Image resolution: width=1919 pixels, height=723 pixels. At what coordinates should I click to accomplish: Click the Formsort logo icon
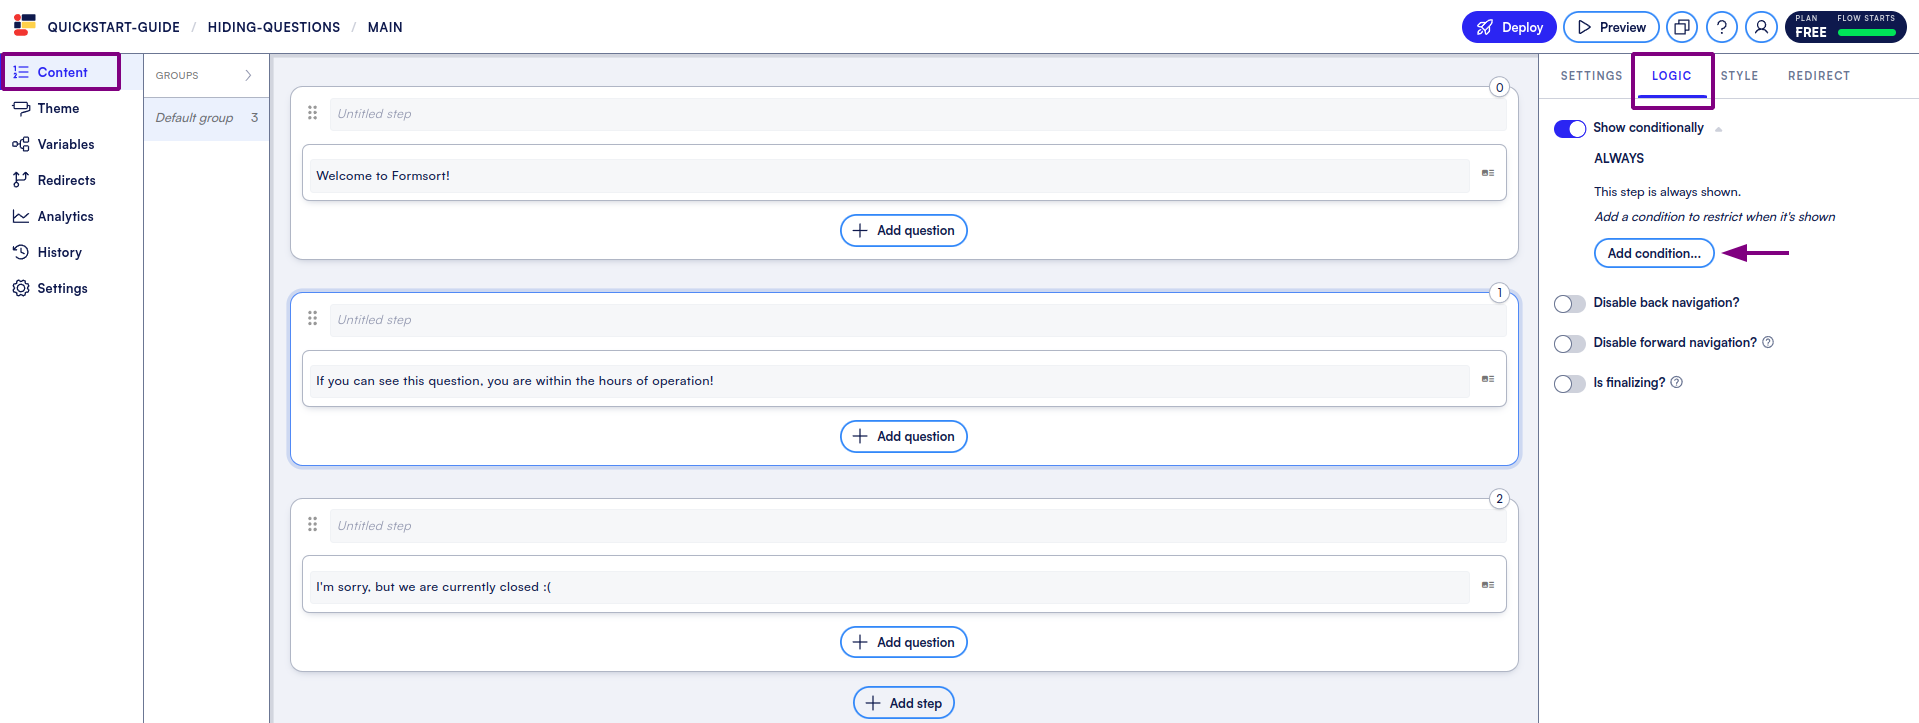coord(25,25)
